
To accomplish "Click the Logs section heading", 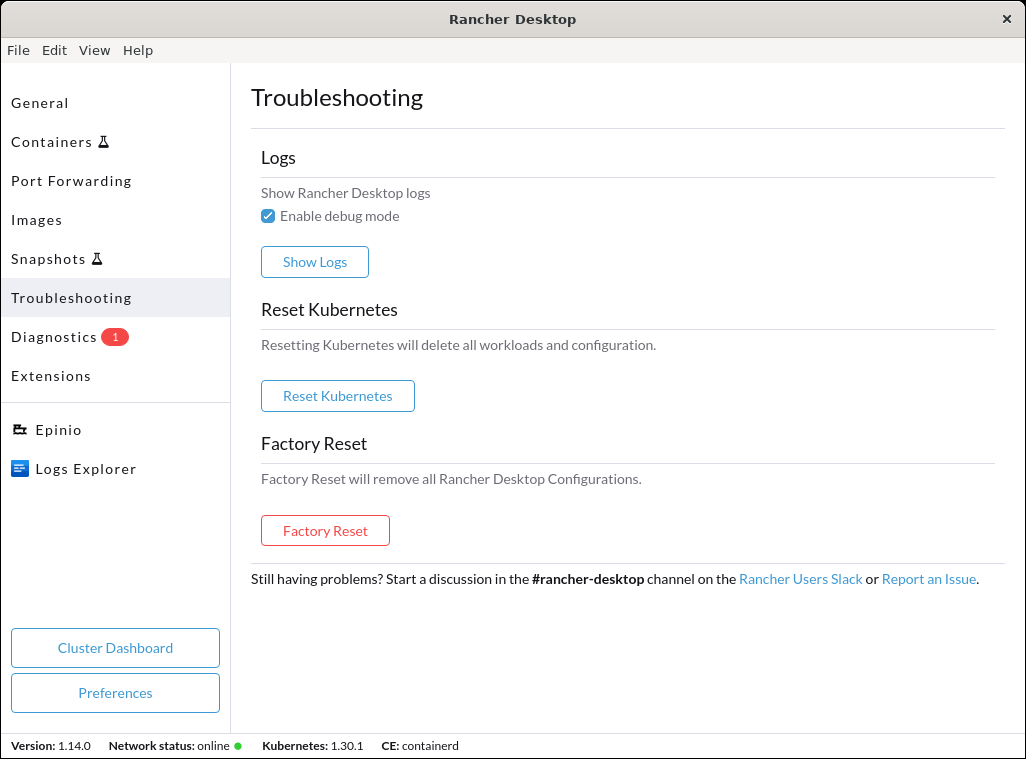I will (278, 158).
